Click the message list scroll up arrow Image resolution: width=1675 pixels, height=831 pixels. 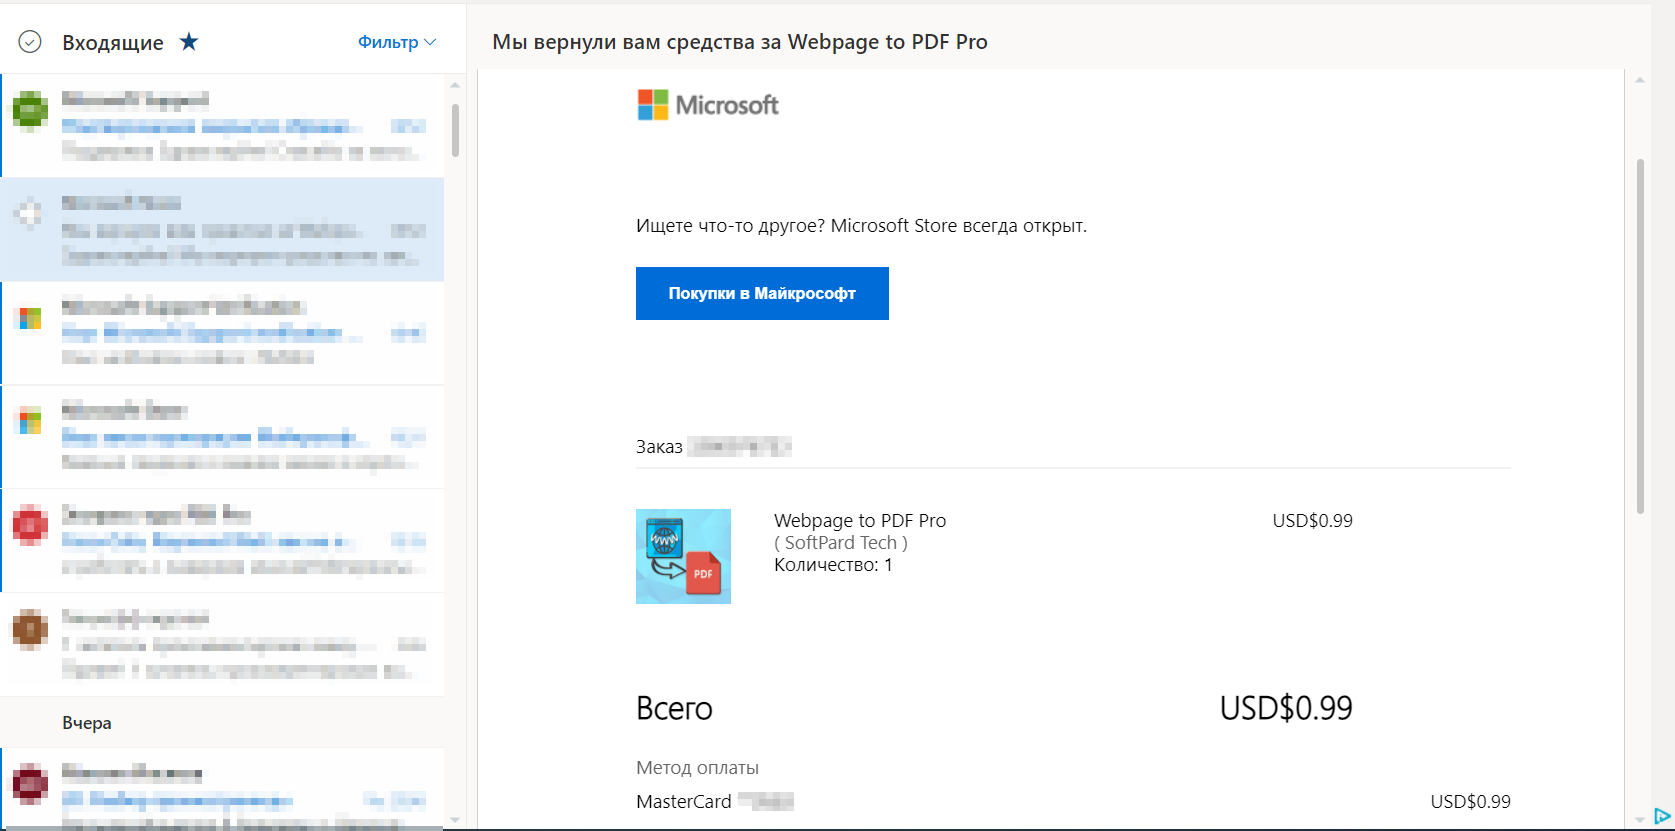point(455,85)
